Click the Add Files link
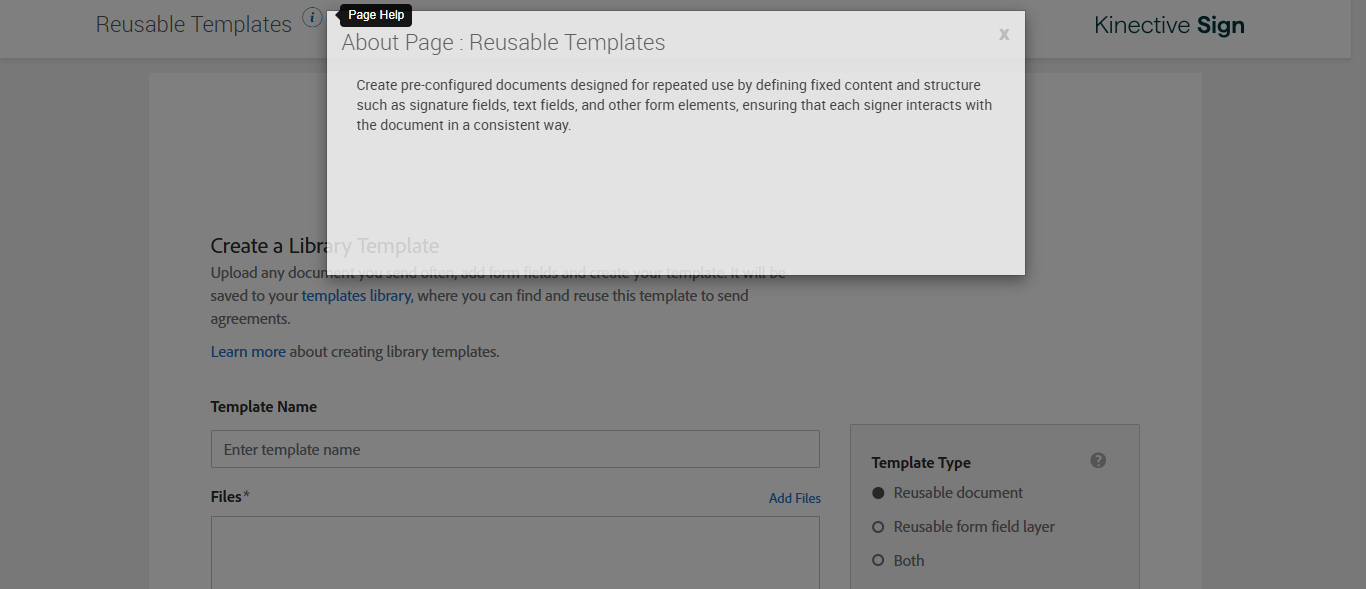 pos(794,498)
